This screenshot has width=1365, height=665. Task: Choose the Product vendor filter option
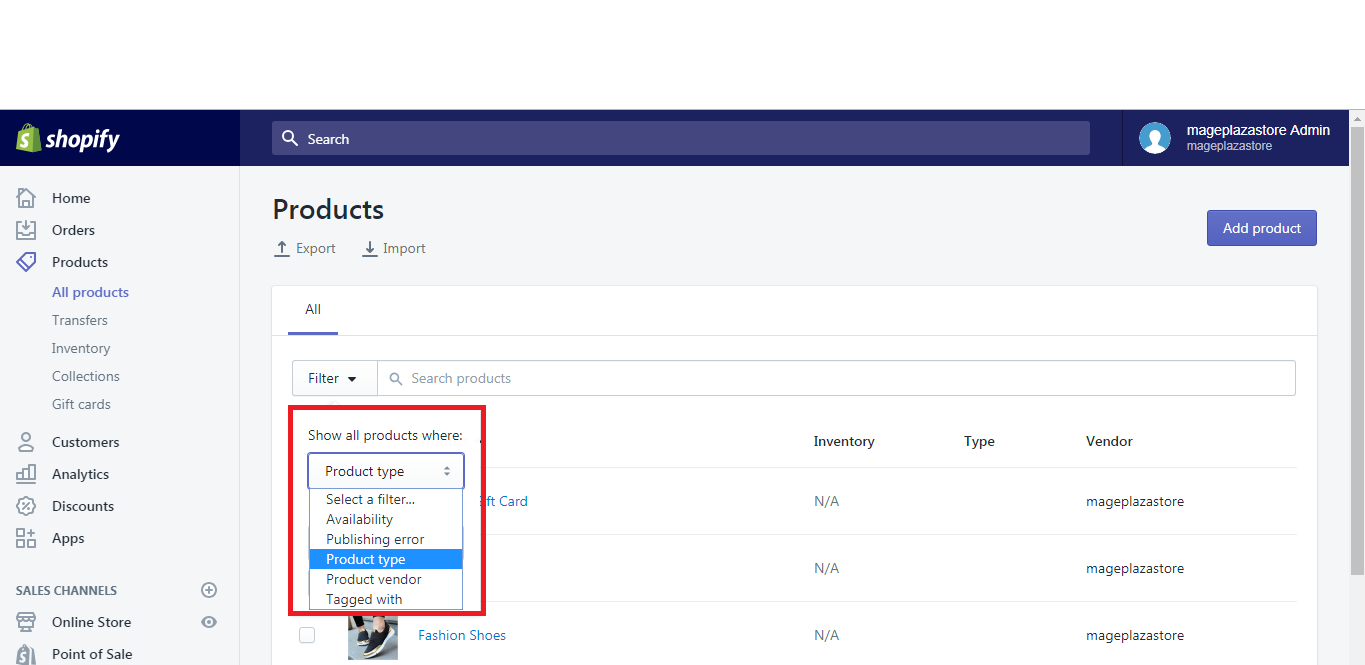click(x=386, y=579)
